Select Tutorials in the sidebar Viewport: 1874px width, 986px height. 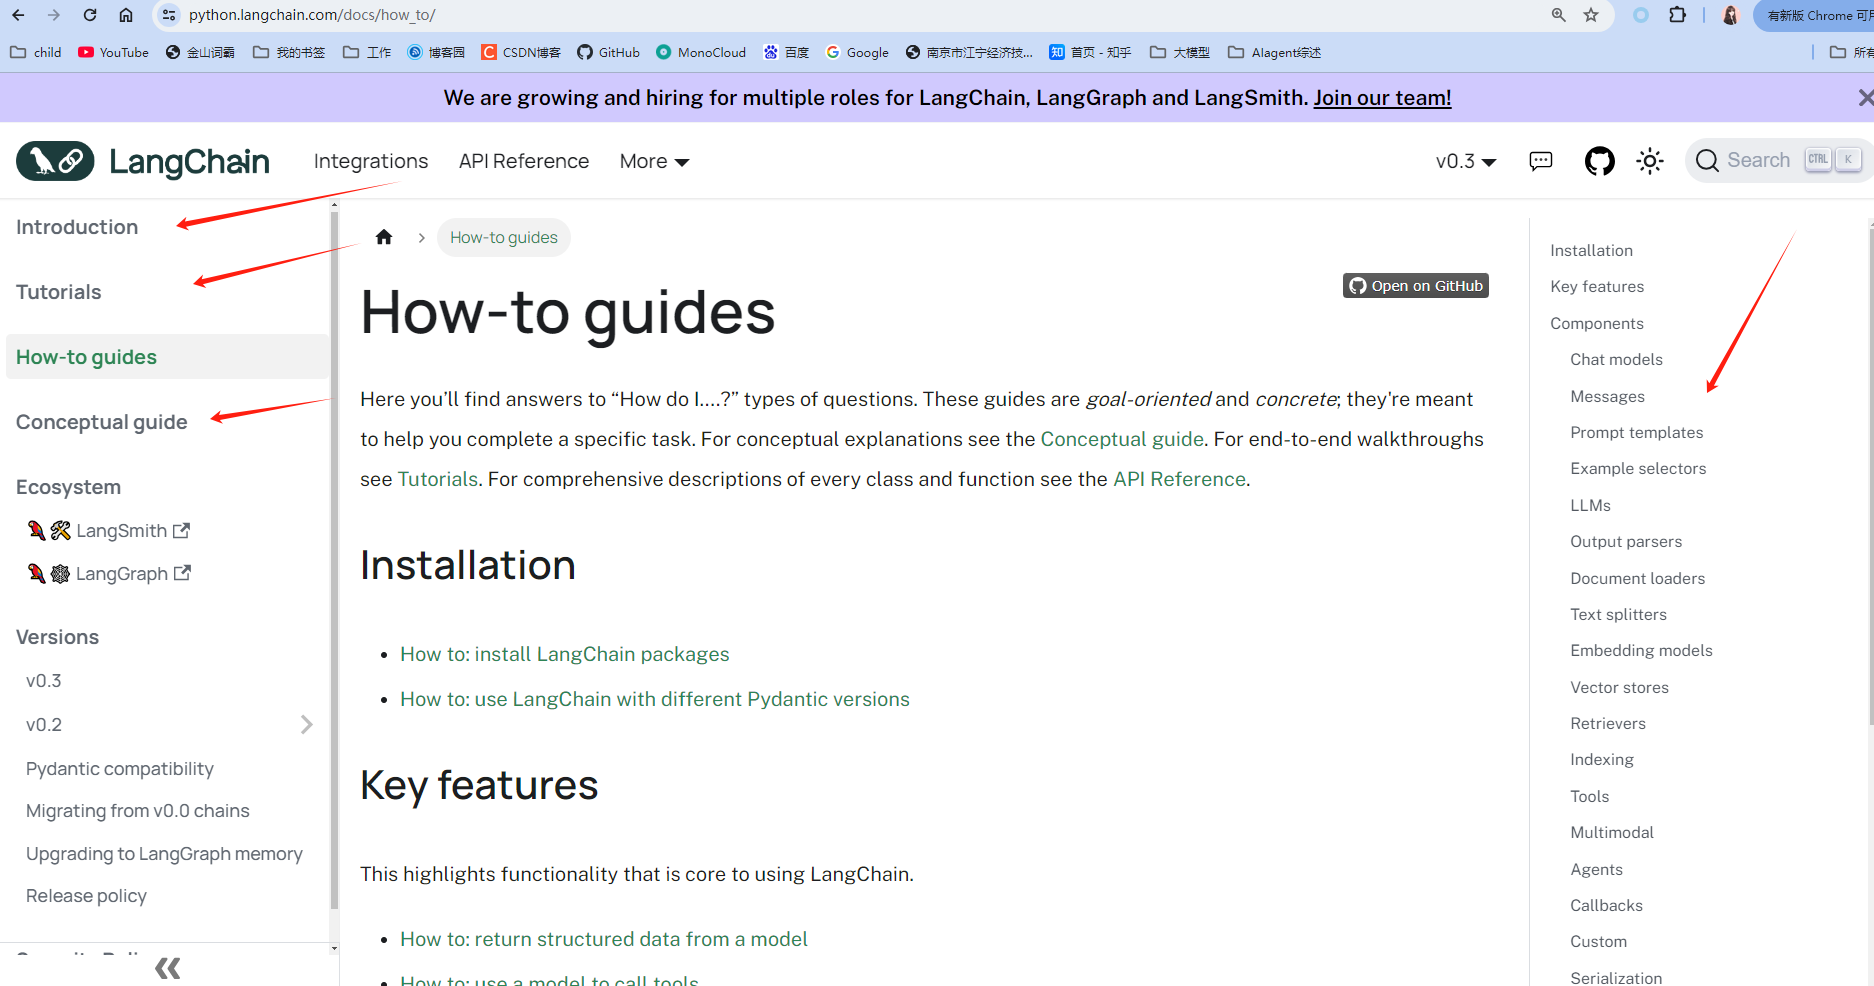(x=59, y=292)
